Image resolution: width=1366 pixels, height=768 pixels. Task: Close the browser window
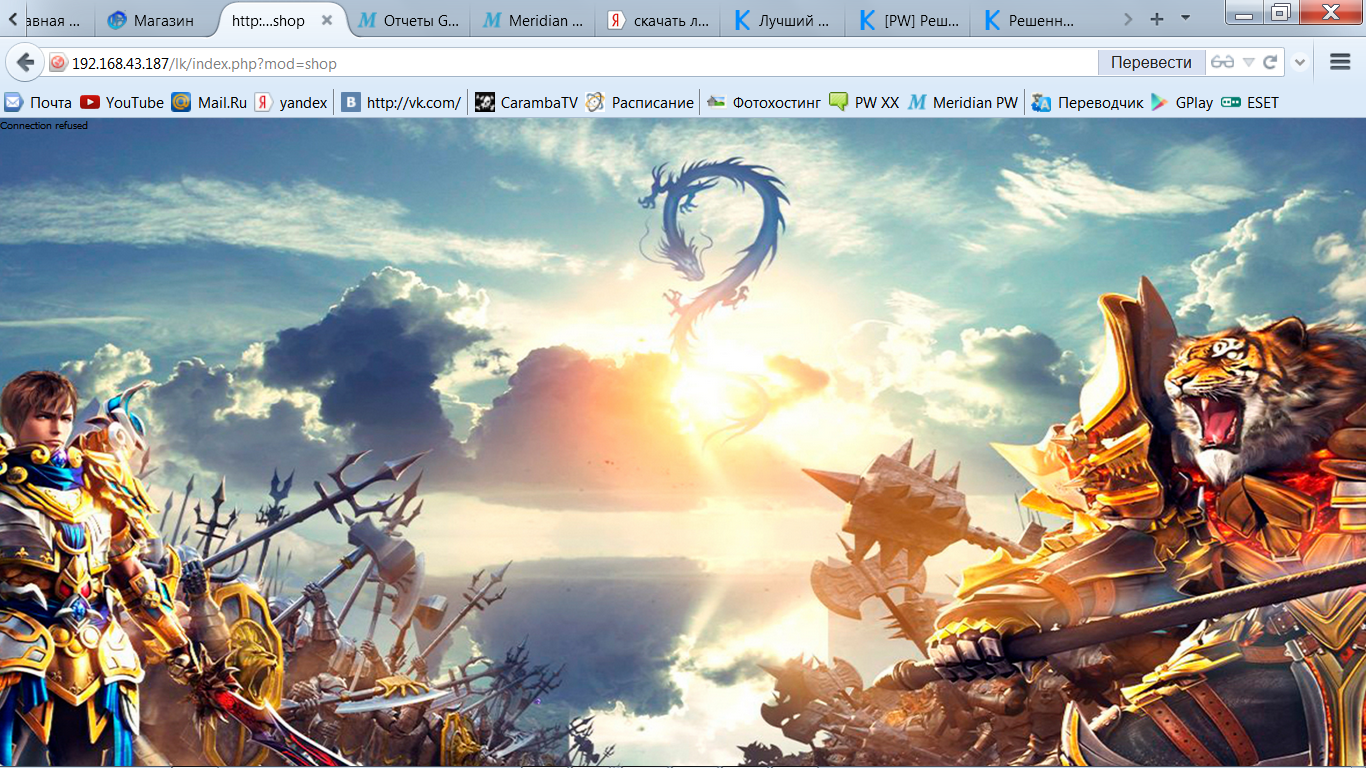coord(1330,12)
